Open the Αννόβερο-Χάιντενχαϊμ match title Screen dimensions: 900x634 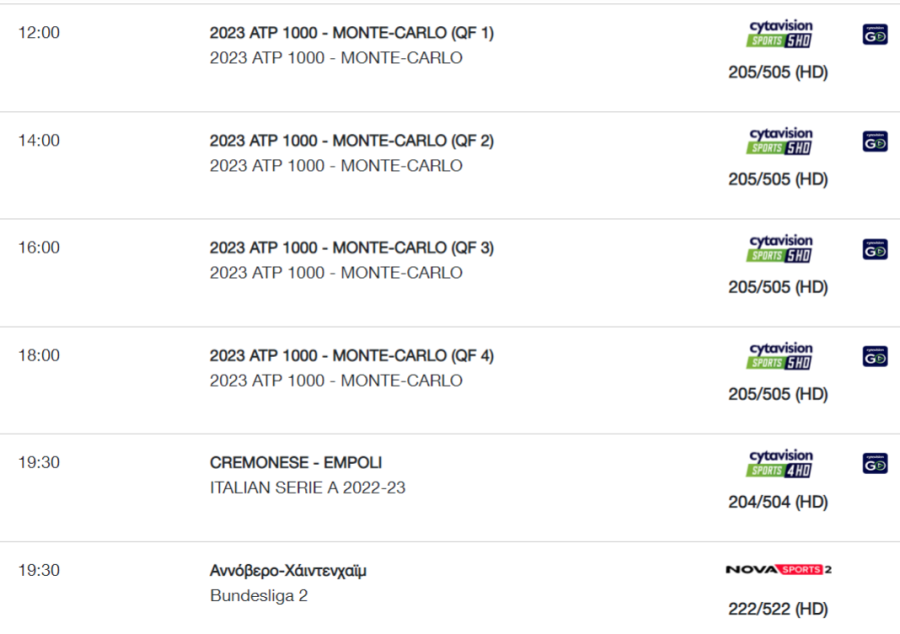coord(288,571)
